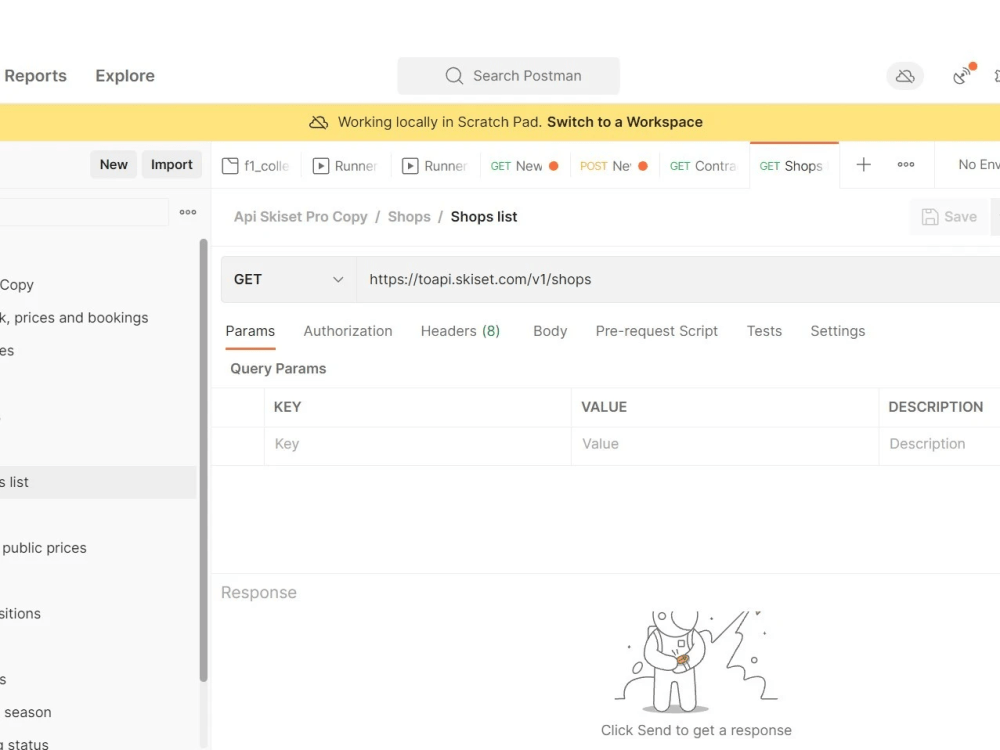Switch to the Headers (8) tab
This screenshot has width=1000, height=750.
coord(459,331)
